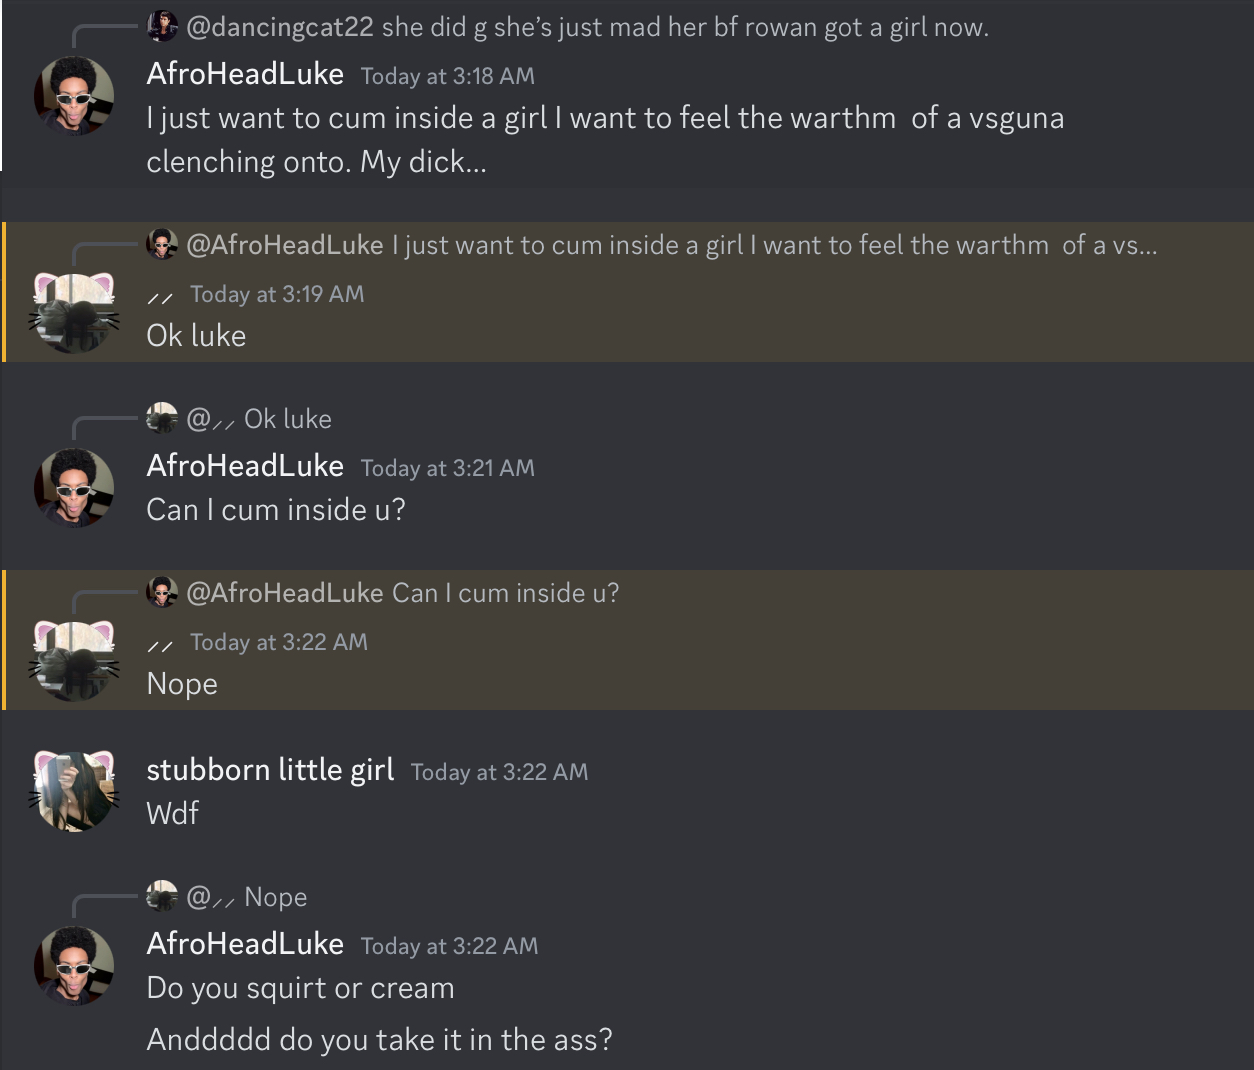Click dancingcat22's small reply avatar

[x=161, y=27]
